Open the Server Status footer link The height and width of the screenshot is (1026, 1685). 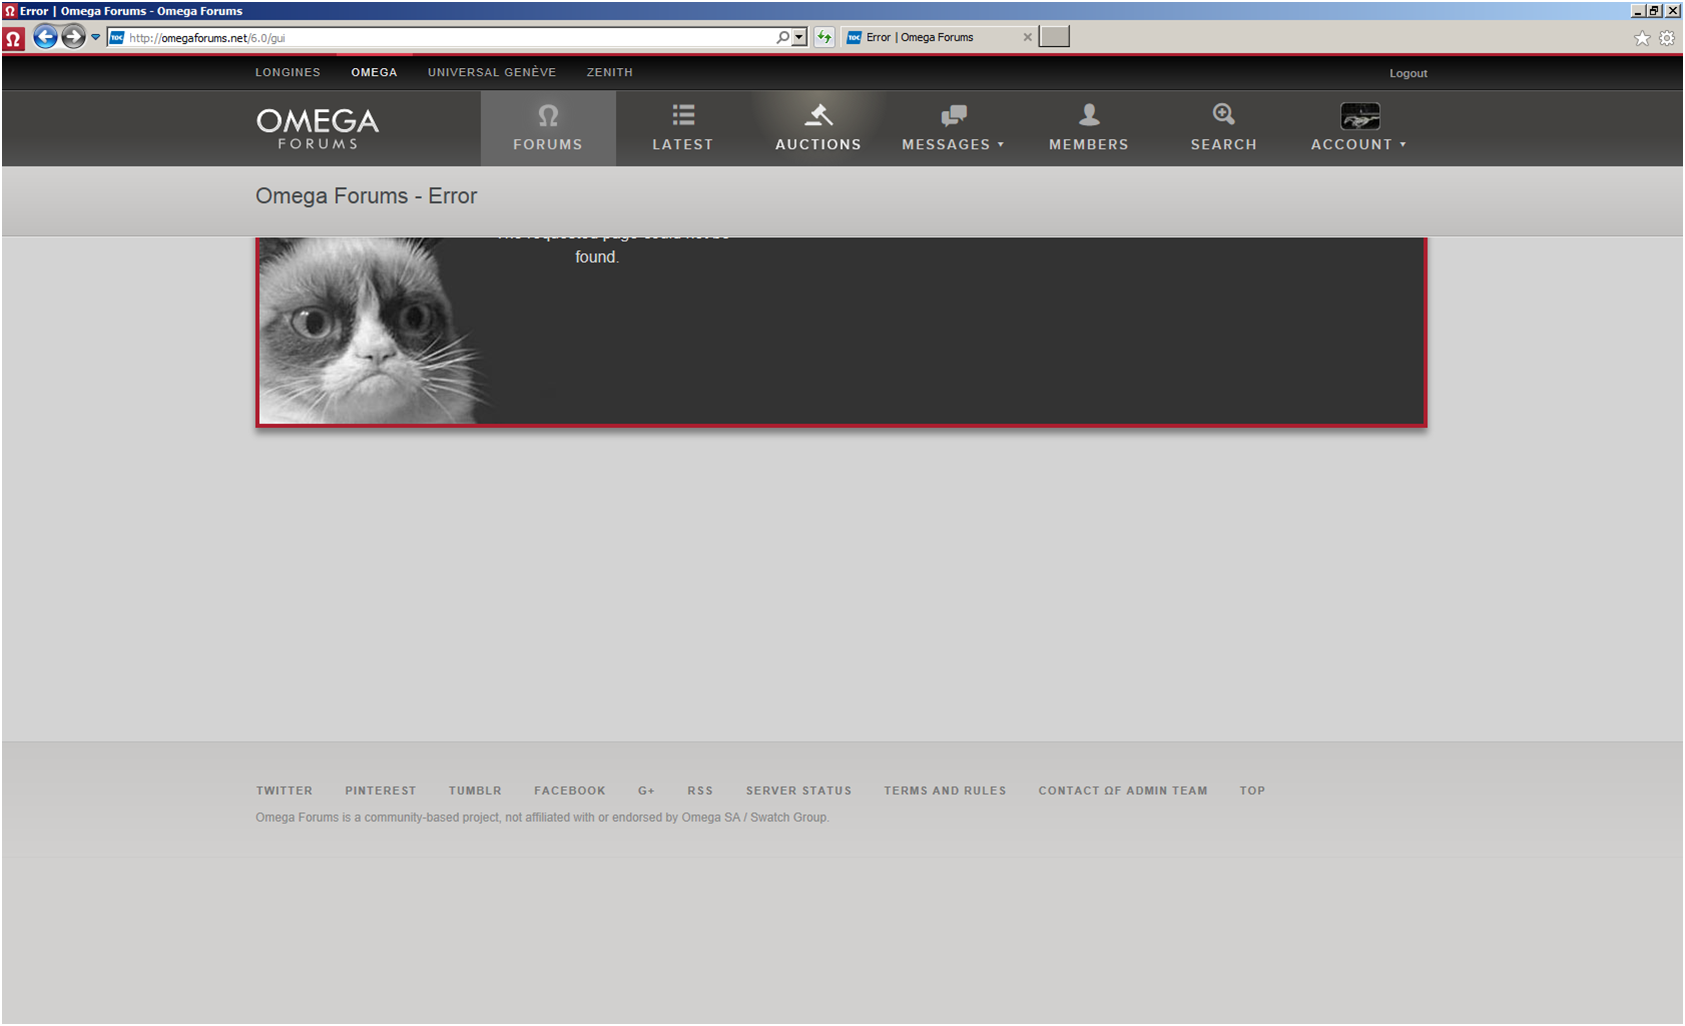pos(798,790)
